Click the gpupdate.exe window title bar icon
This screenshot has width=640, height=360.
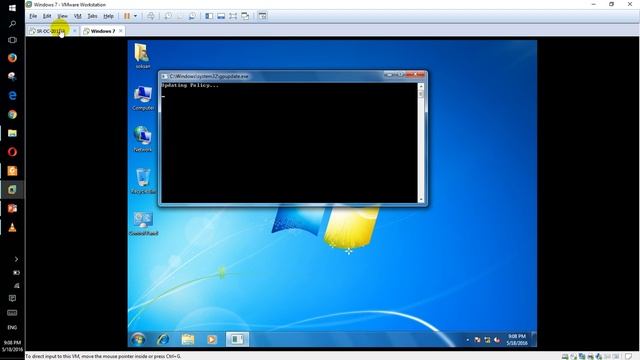pos(164,76)
